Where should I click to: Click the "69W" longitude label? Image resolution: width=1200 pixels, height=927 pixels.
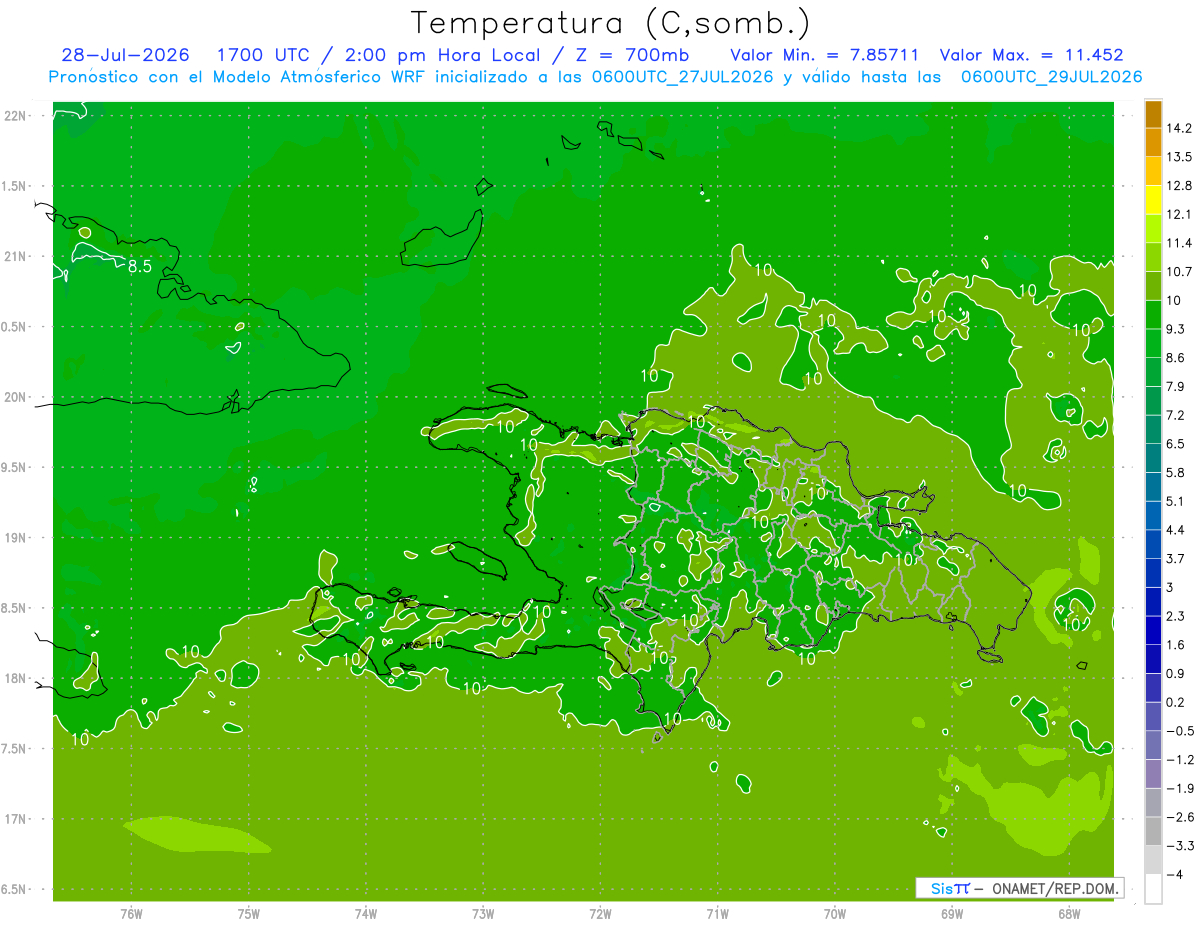[952, 913]
